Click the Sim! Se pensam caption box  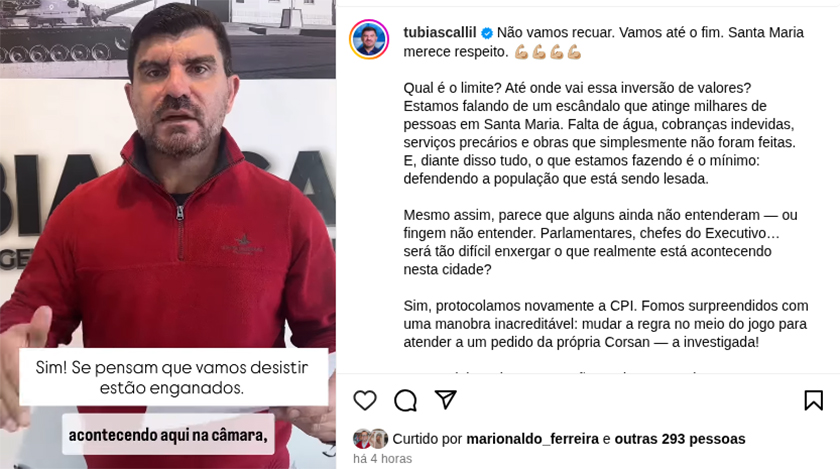174,377
